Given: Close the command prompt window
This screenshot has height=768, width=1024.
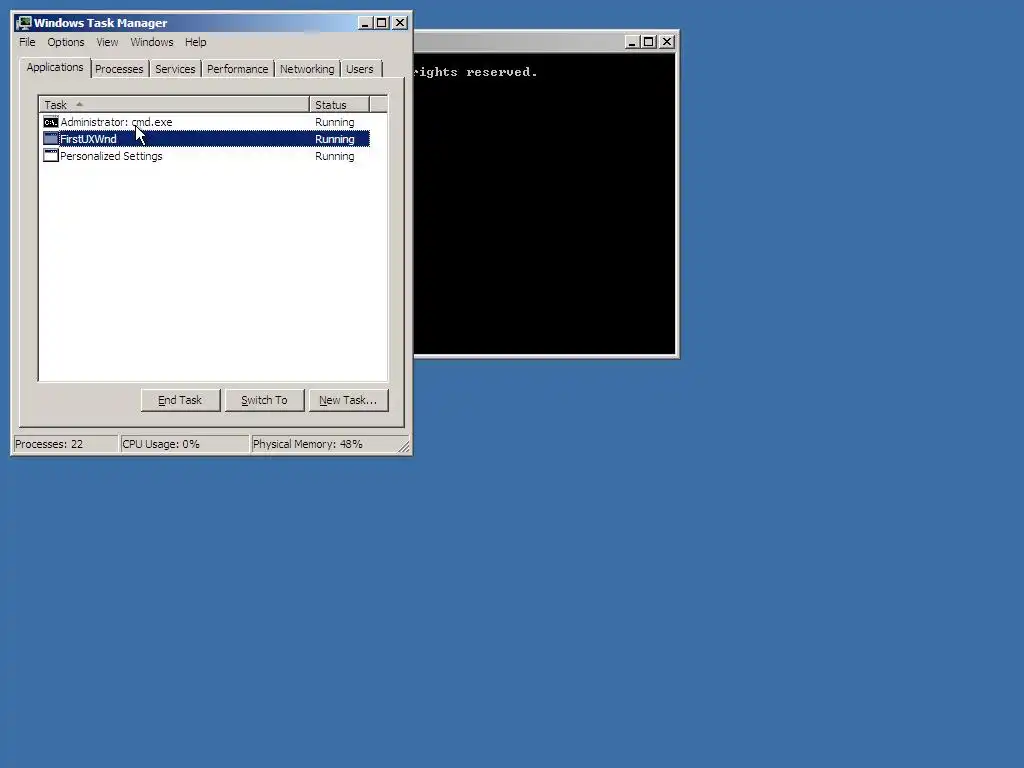Looking at the screenshot, I should coord(667,42).
